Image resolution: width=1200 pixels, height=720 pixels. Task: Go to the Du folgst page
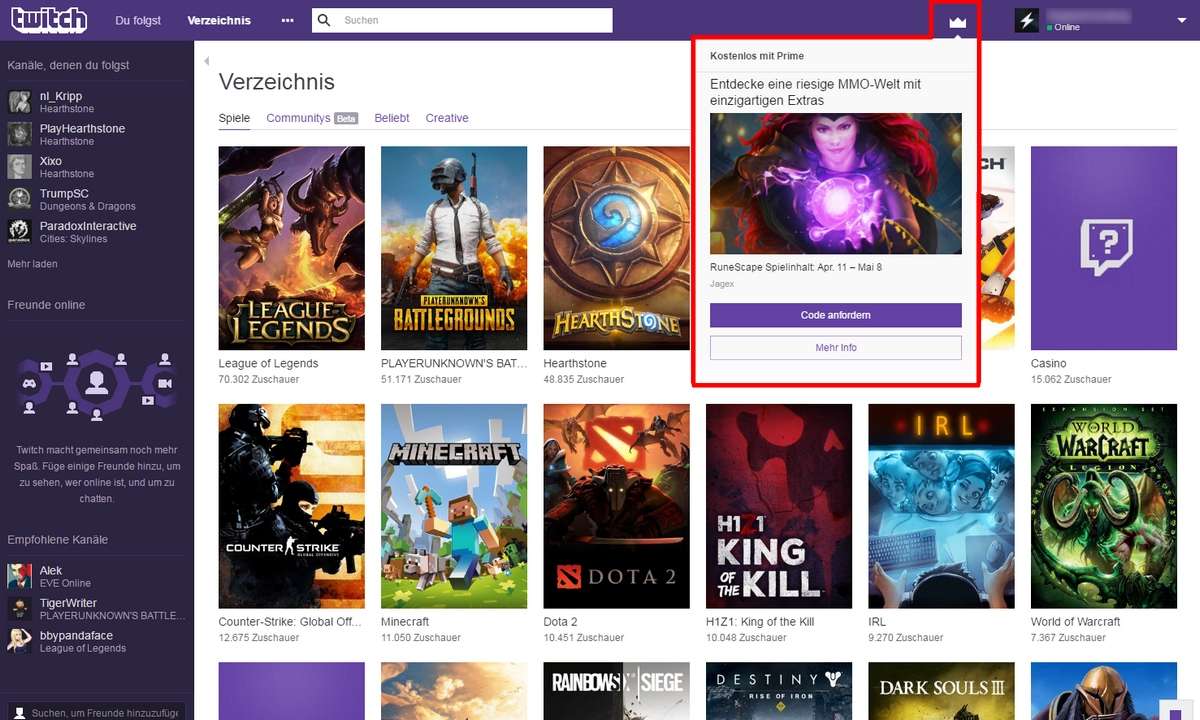pos(138,20)
